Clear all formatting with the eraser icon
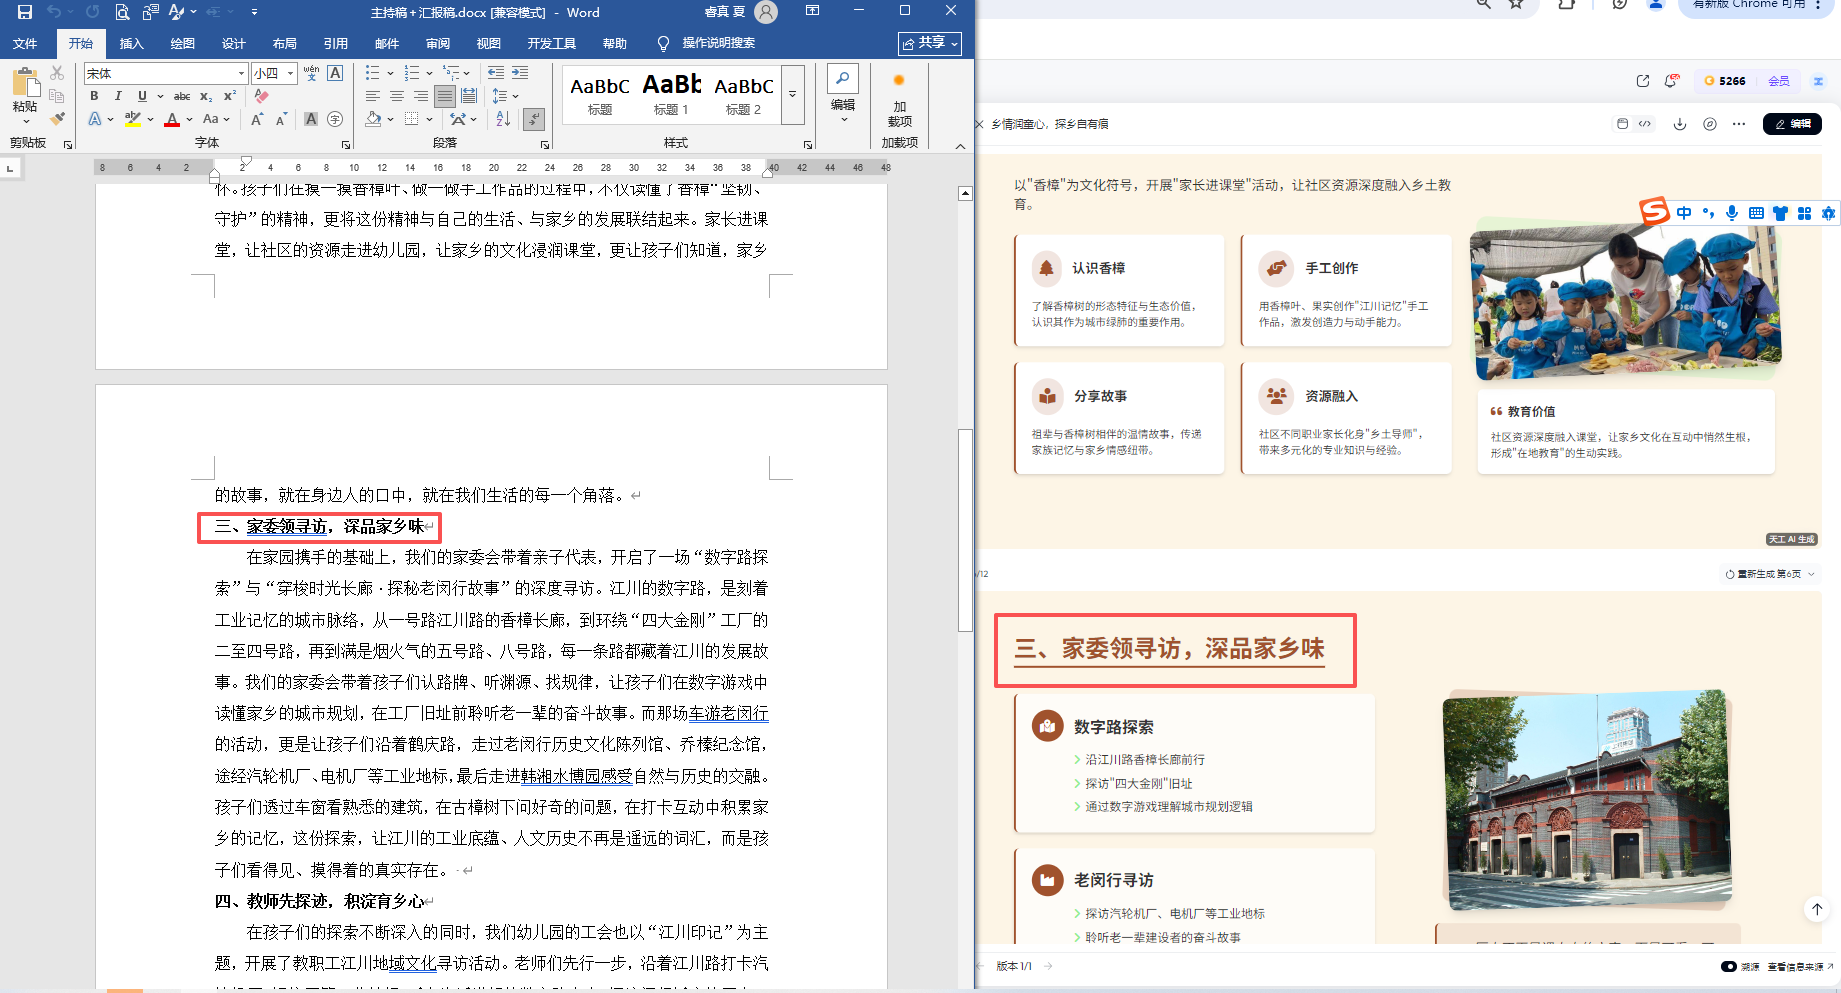The image size is (1841, 993). click(x=261, y=96)
